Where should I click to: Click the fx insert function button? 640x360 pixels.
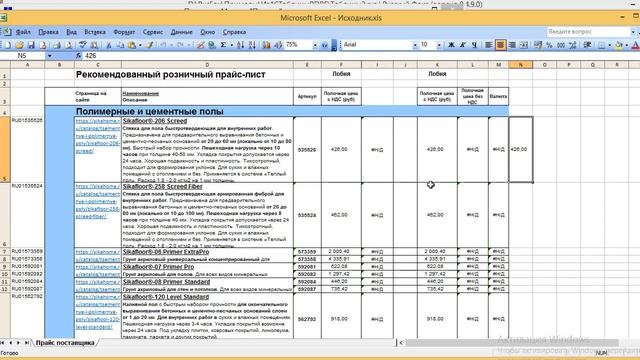[78, 56]
